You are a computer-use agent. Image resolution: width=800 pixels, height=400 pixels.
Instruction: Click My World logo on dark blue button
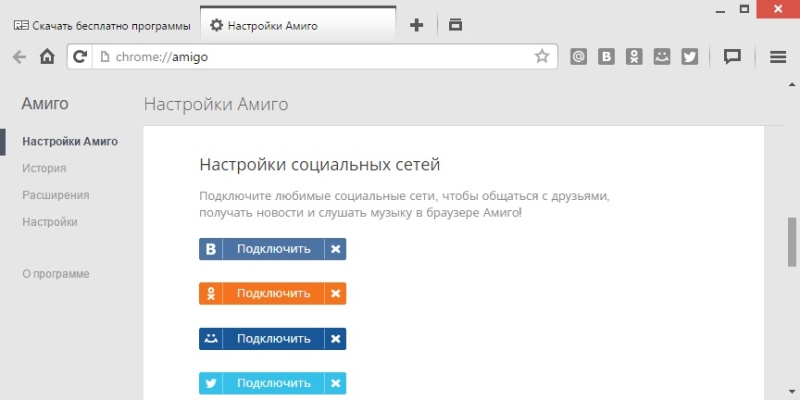tap(211, 338)
